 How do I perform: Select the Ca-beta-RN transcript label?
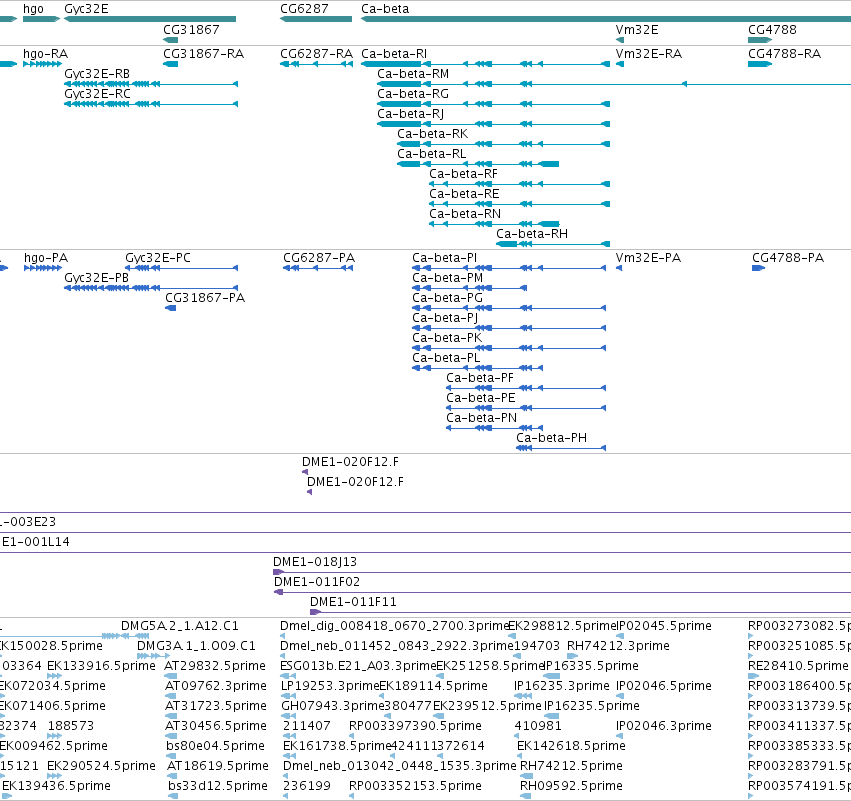[465, 214]
